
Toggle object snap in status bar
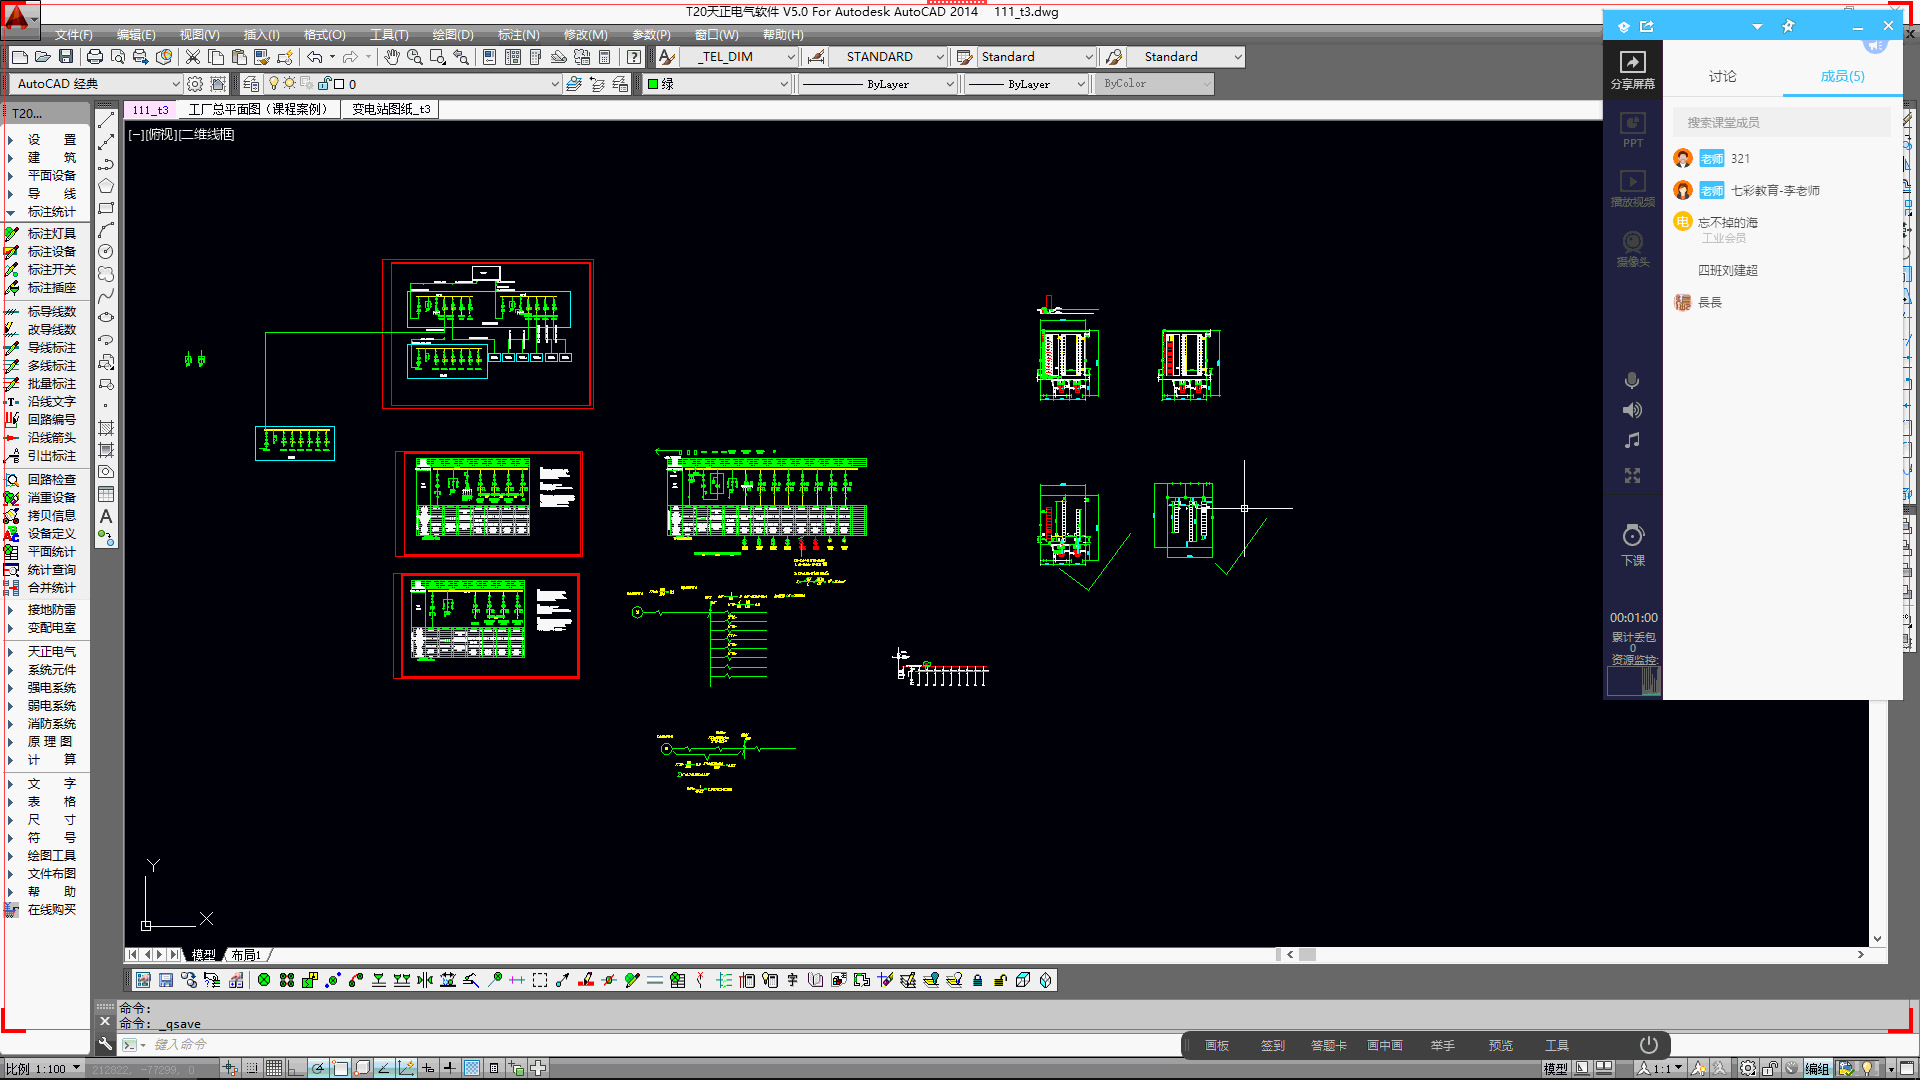[x=341, y=1068]
